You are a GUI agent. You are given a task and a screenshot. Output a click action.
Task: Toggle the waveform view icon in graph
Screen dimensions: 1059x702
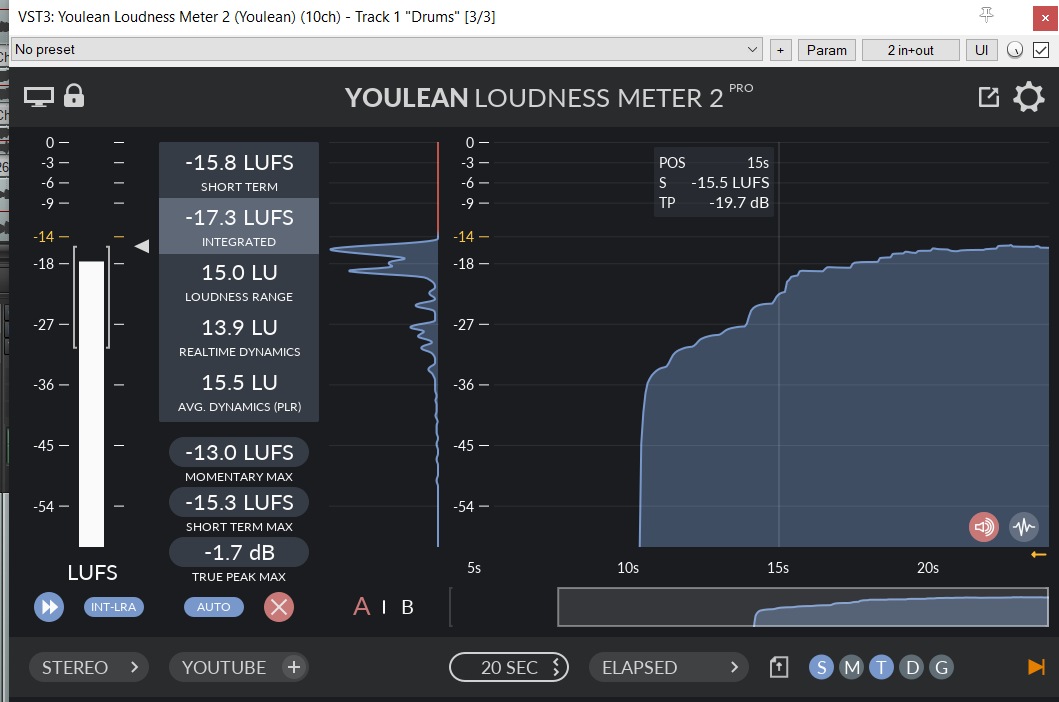[1024, 526]
